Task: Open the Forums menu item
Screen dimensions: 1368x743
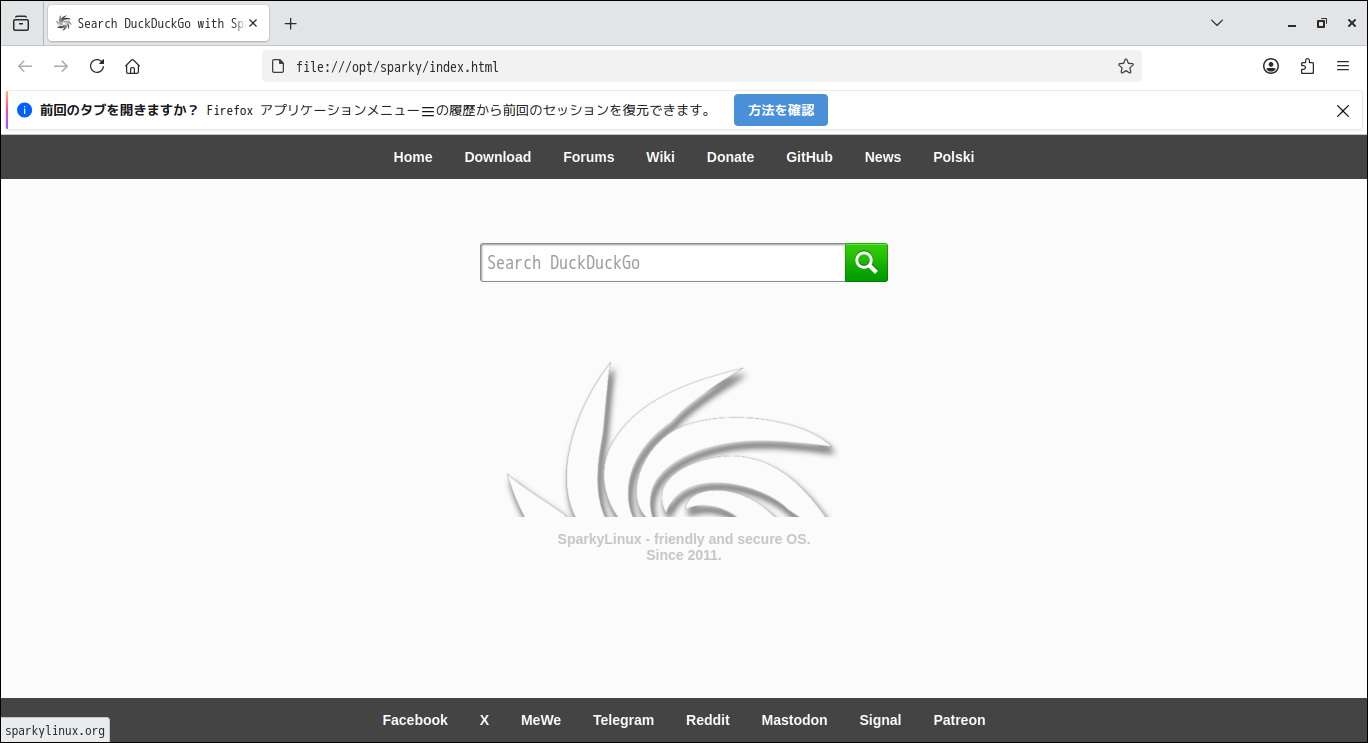Action: point(589,157)
